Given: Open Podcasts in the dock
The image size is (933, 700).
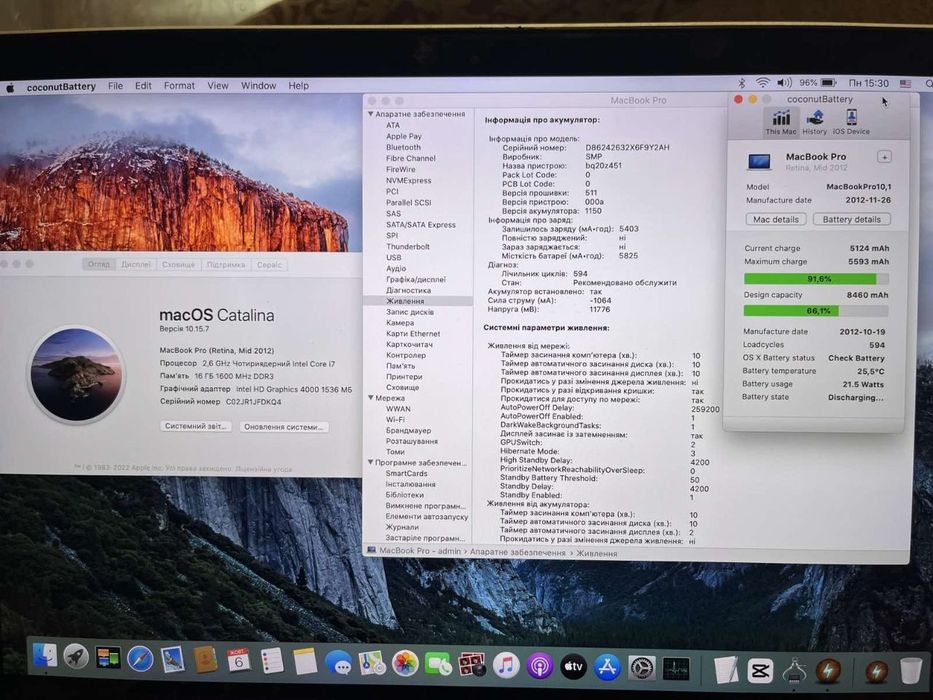Looking at the screenshot, I should [x=539, y=666].
